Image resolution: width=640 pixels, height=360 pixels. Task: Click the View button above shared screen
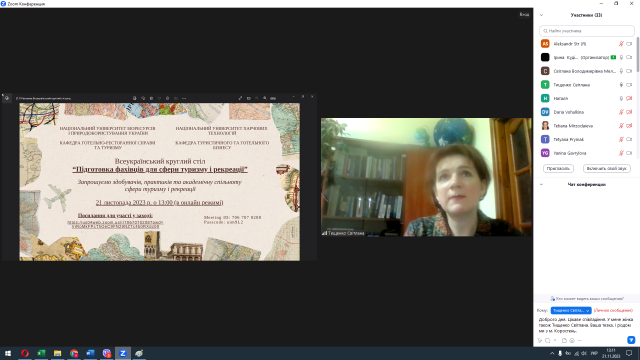[524, 15]
